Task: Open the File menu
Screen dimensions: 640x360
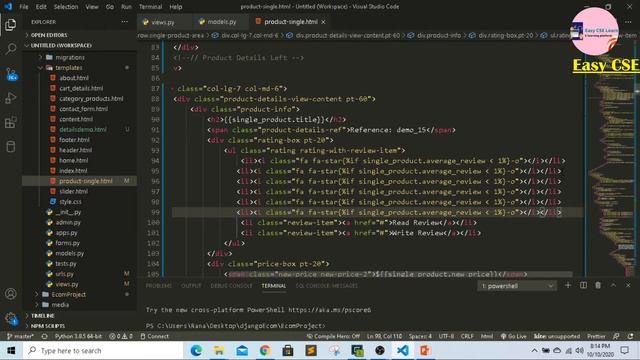Action: pyautogui.click(x=24, y=7)
